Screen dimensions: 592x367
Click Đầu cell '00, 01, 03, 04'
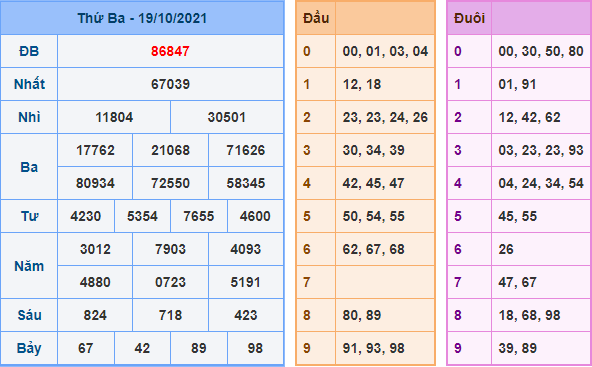[385, 51]
